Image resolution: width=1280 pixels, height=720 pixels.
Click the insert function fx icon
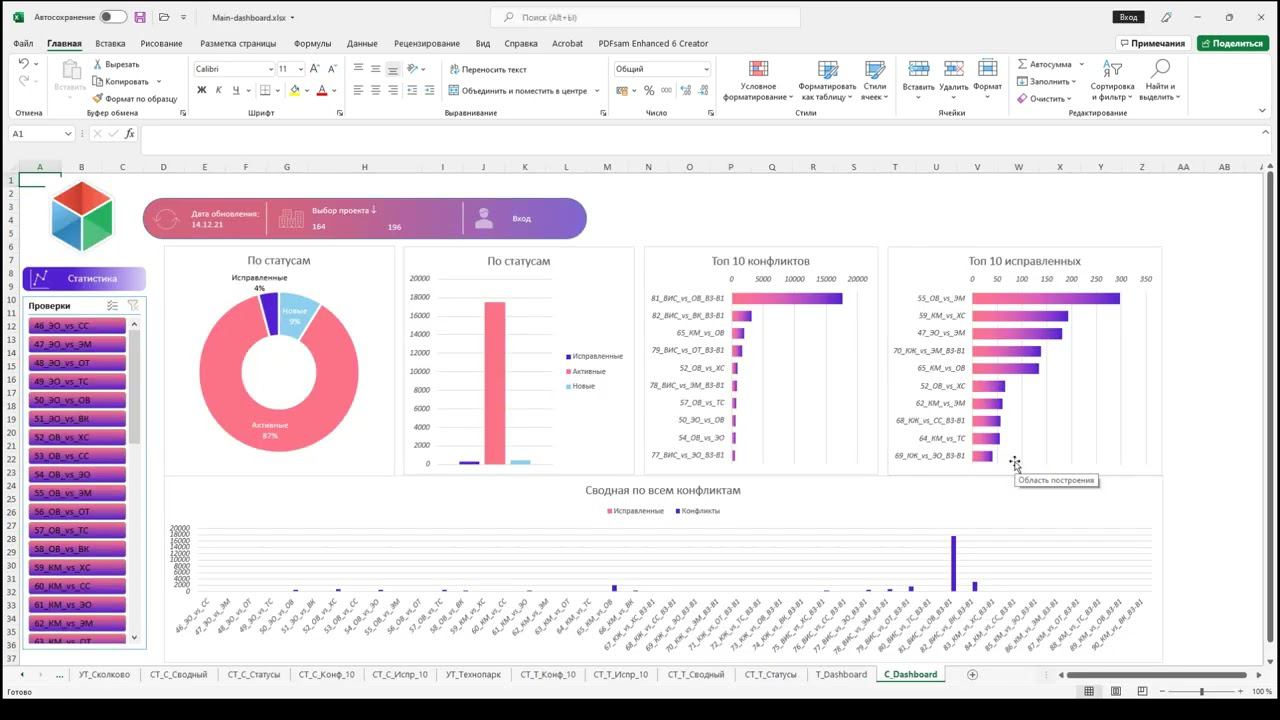130,134
